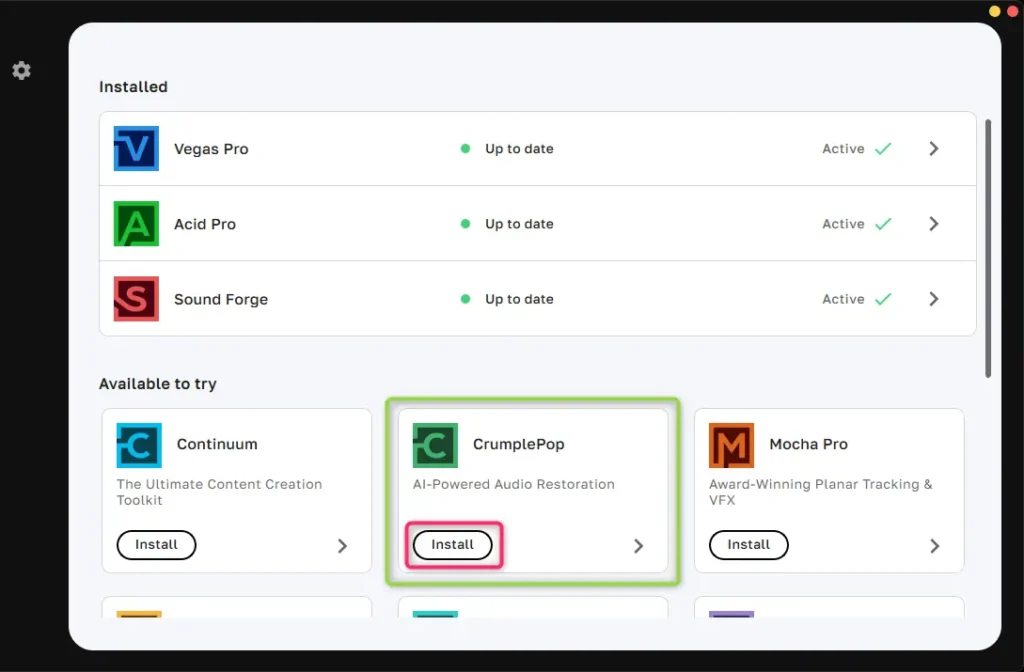Click the CrumplePop card title
Image resolution: width=1024 pixels, height=672 pixels.
pos(519,444)
